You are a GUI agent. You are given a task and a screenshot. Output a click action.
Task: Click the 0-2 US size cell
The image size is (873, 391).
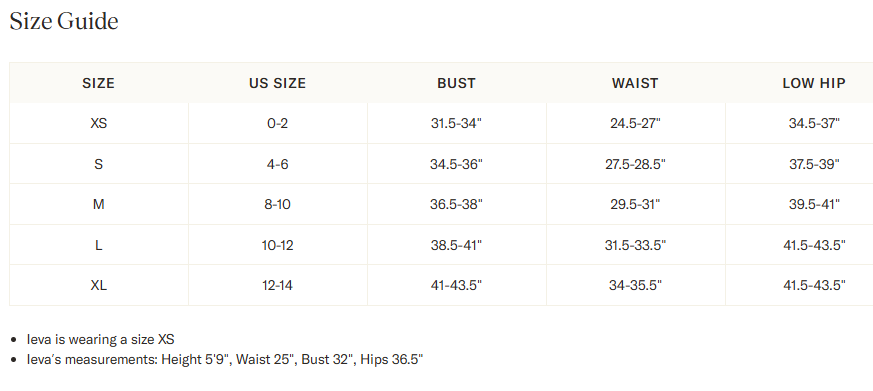(x=277, y=123)
